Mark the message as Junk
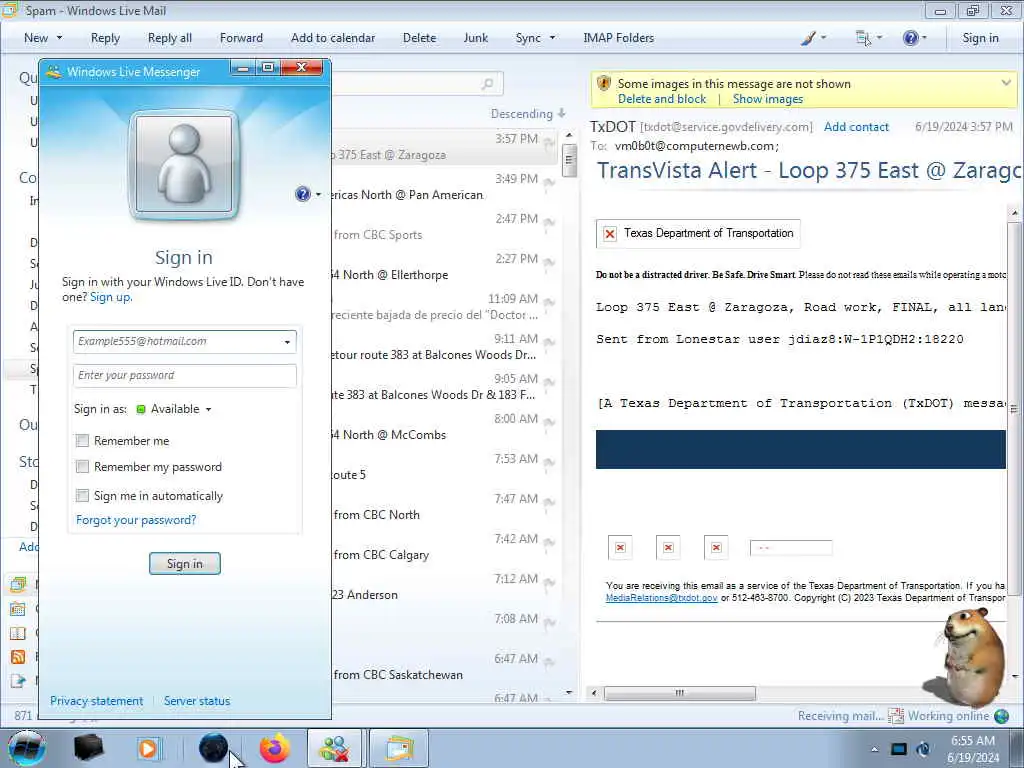The width and height of the screenshot is (1024, 768). (475, 38)
